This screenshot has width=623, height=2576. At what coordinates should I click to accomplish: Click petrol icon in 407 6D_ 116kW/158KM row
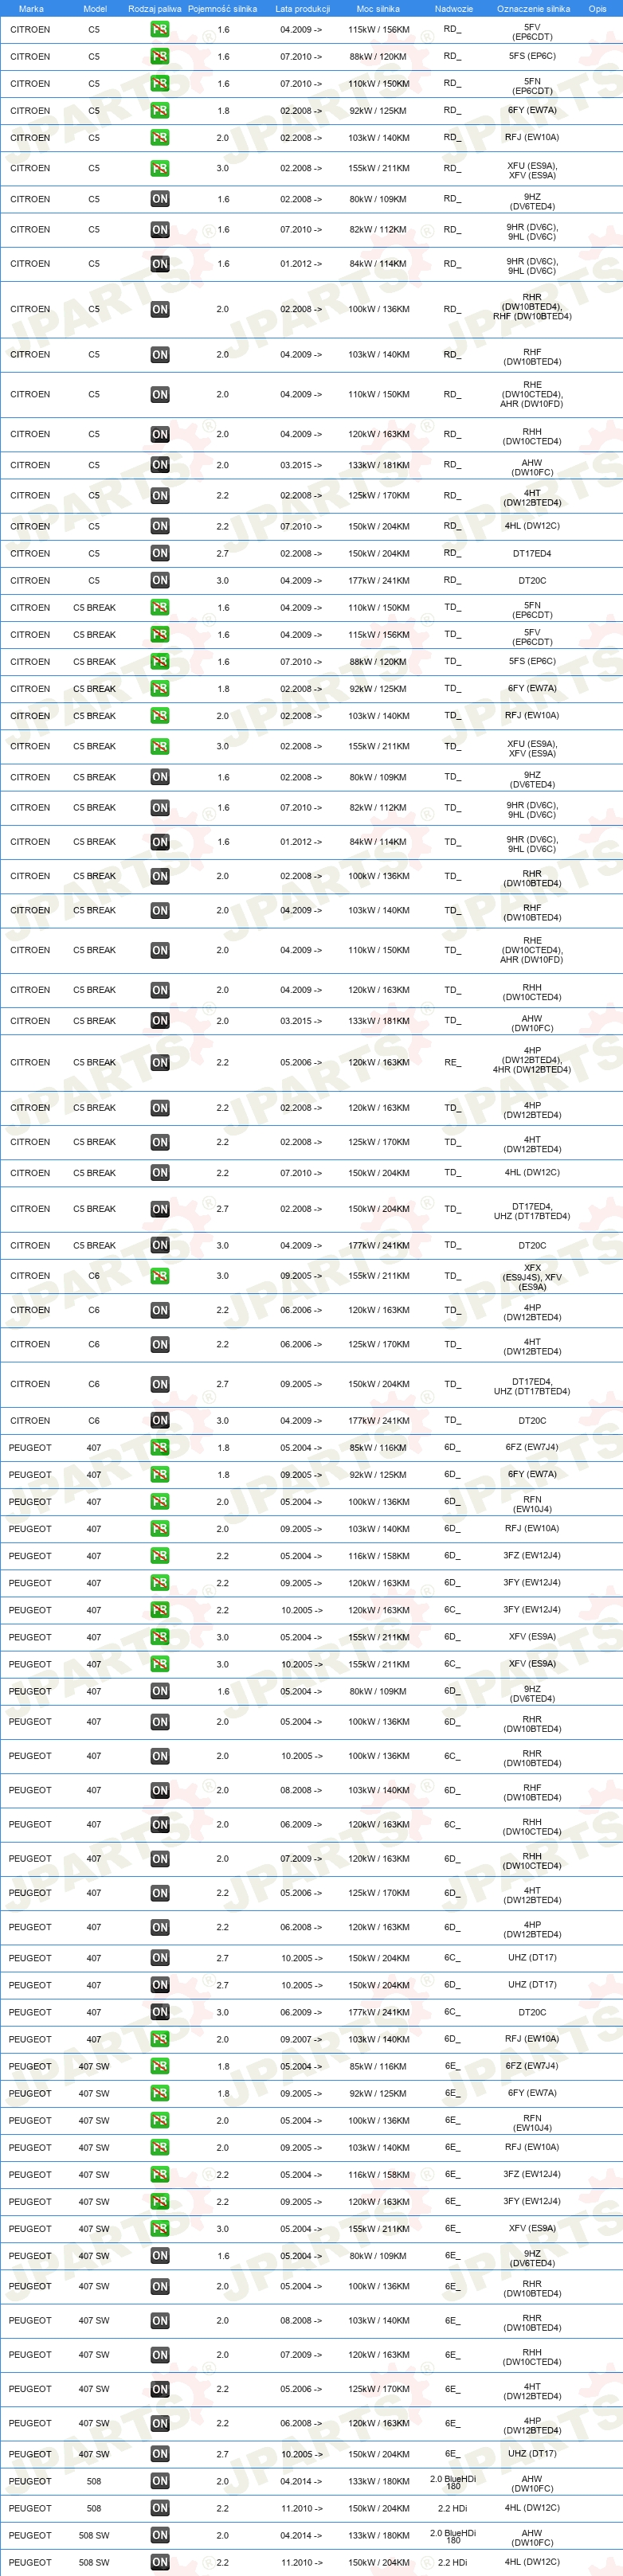pos(159,1556)
